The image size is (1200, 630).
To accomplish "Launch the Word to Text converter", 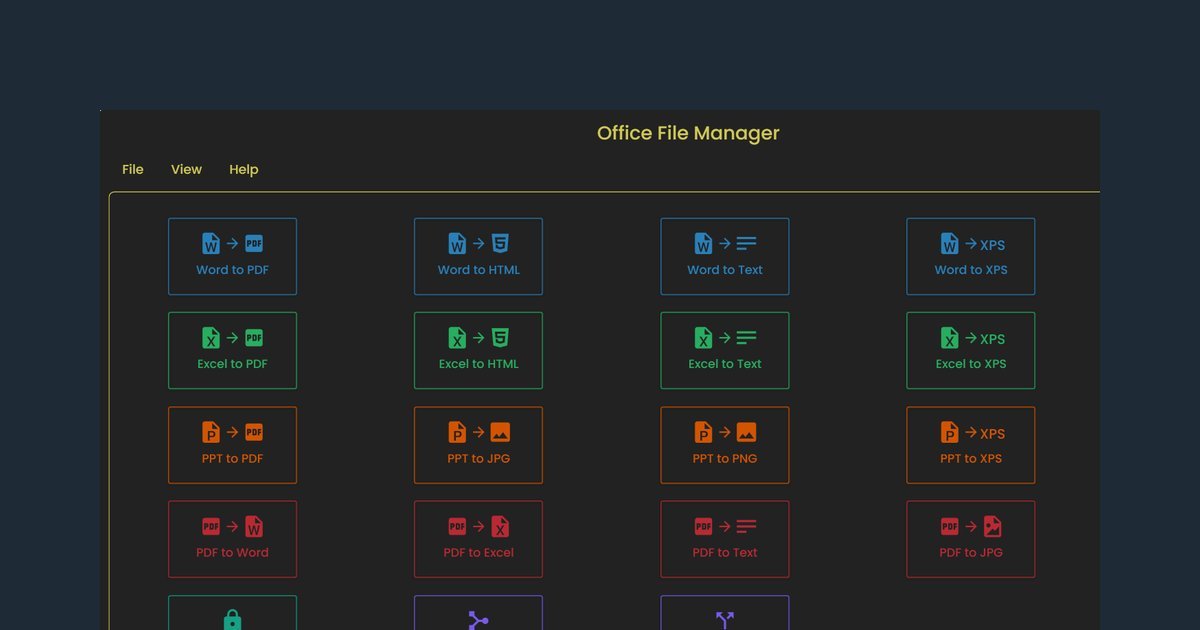I will point(724,257).
